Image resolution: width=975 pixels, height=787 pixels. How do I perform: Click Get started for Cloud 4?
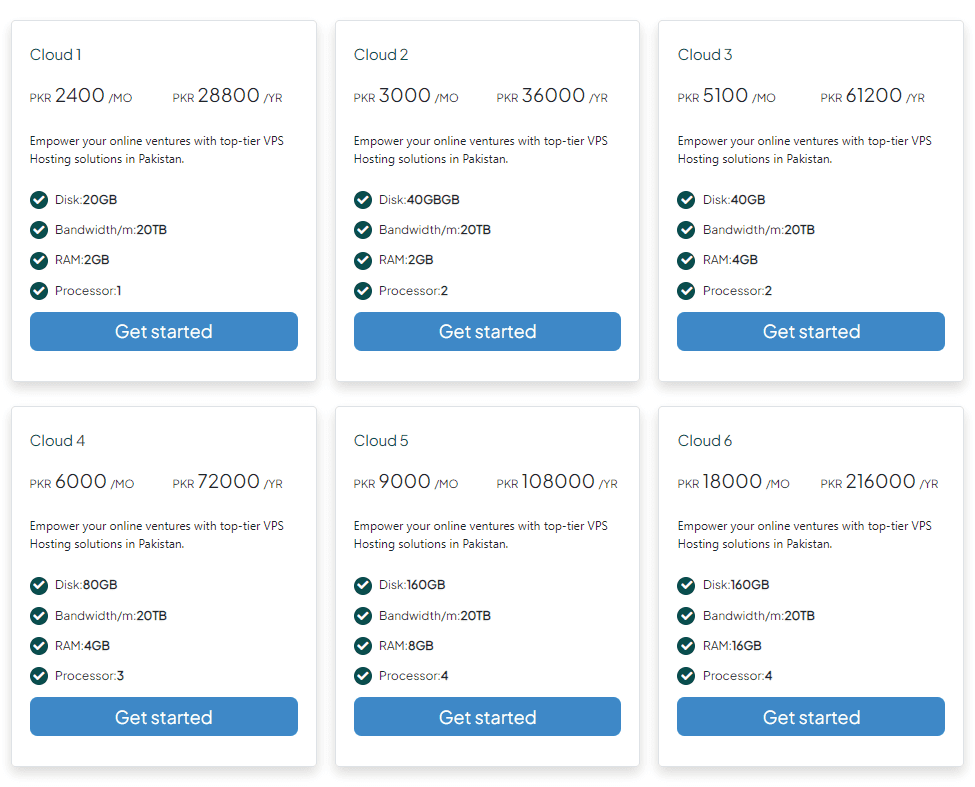[x=163, y=717]
